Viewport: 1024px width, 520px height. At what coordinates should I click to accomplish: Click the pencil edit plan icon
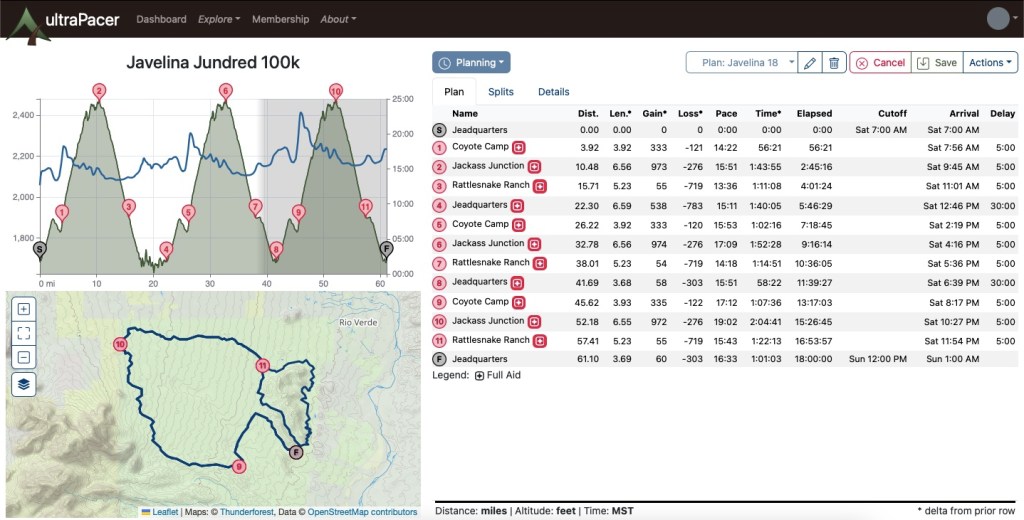(x=810, y=63)
